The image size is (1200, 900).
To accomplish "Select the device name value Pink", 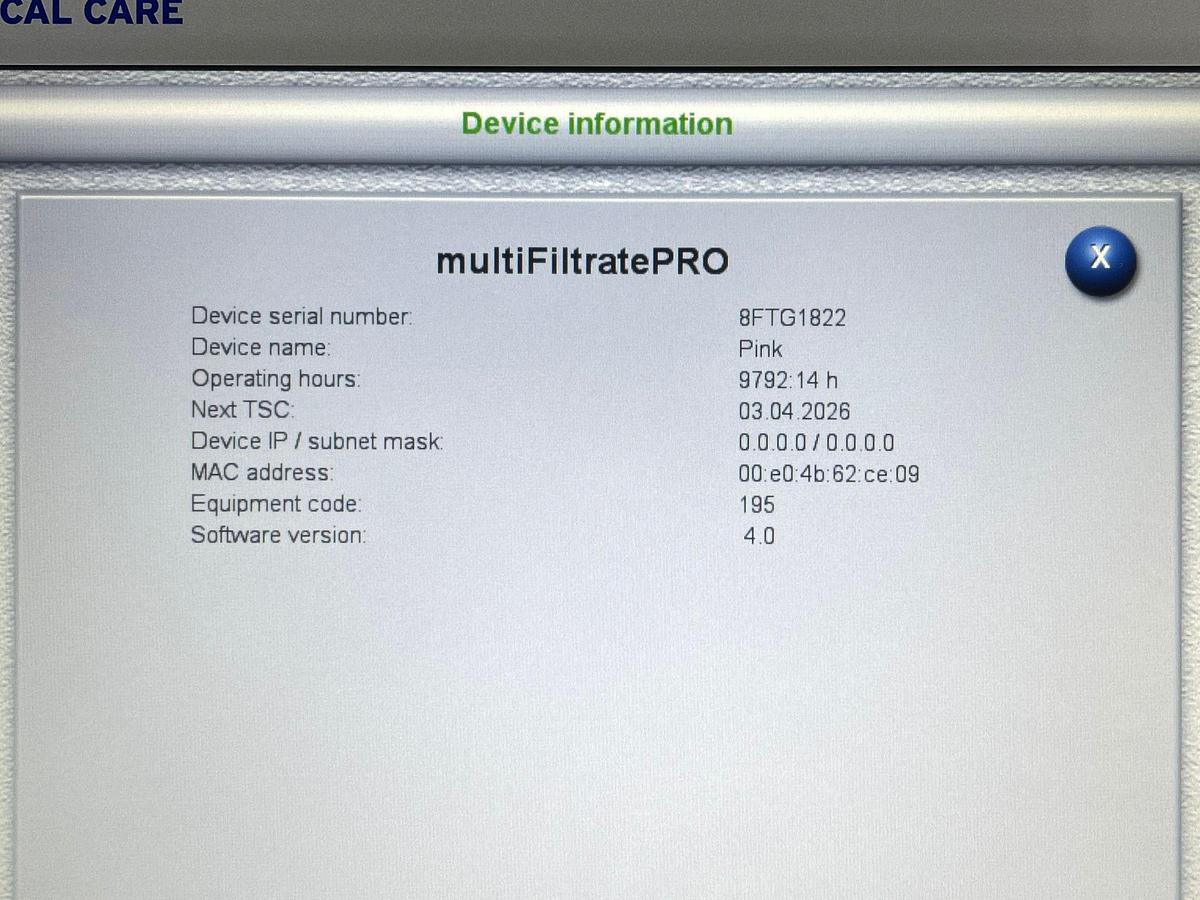I will click(x=759, y=349).
